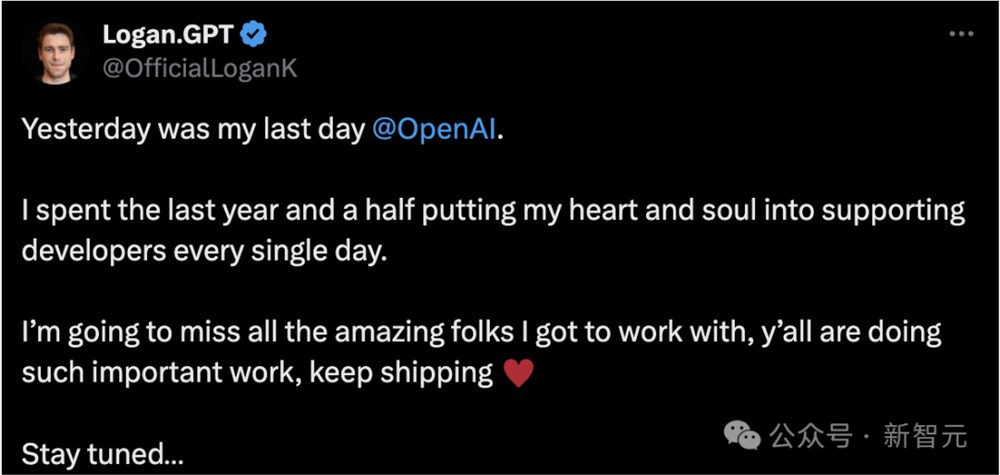
Task: Open the @OpenAI mention link
Action: pos(433,132)
